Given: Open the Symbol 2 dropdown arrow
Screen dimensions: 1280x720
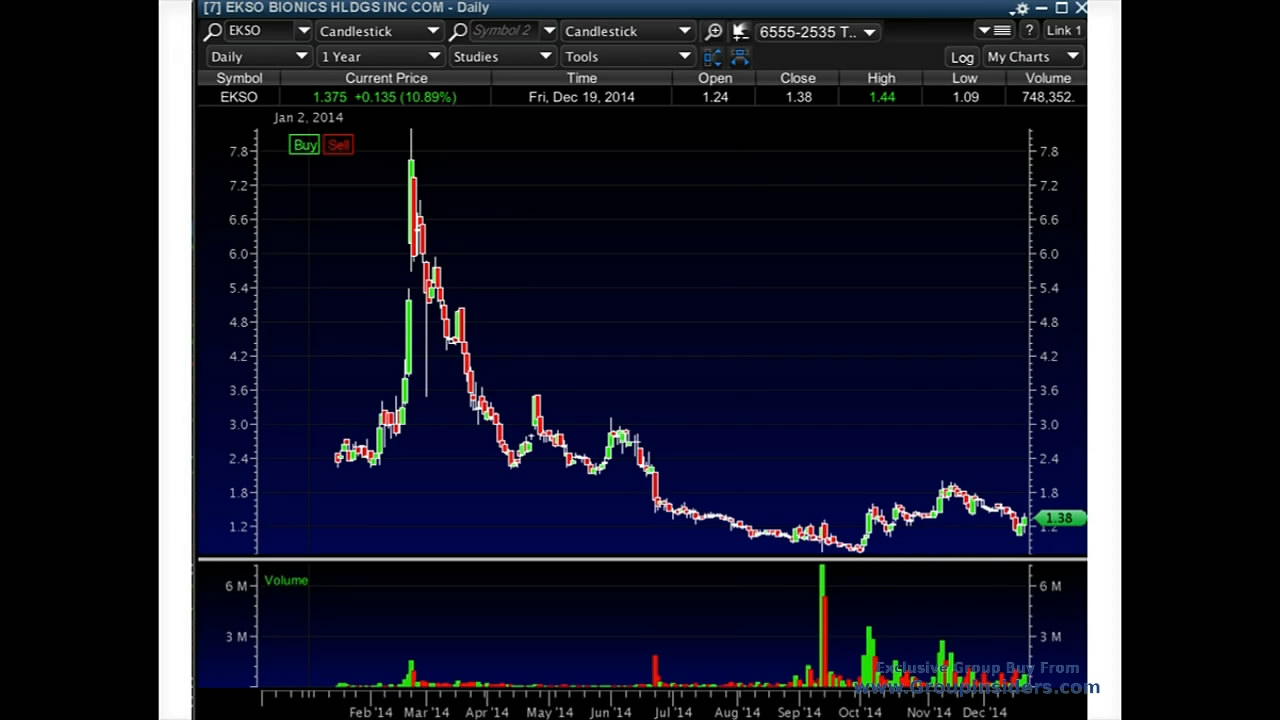Looking at the screenshot, I should [x=548, y=31].
